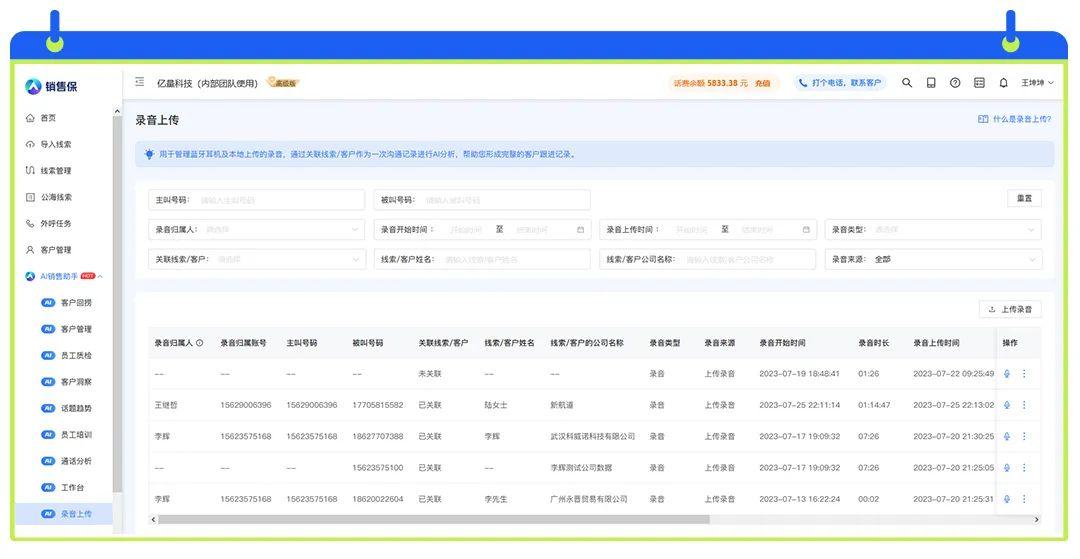Click the 主叫号码 input field
This screenshot has height=559, width=1080.
tap(256, 200)
